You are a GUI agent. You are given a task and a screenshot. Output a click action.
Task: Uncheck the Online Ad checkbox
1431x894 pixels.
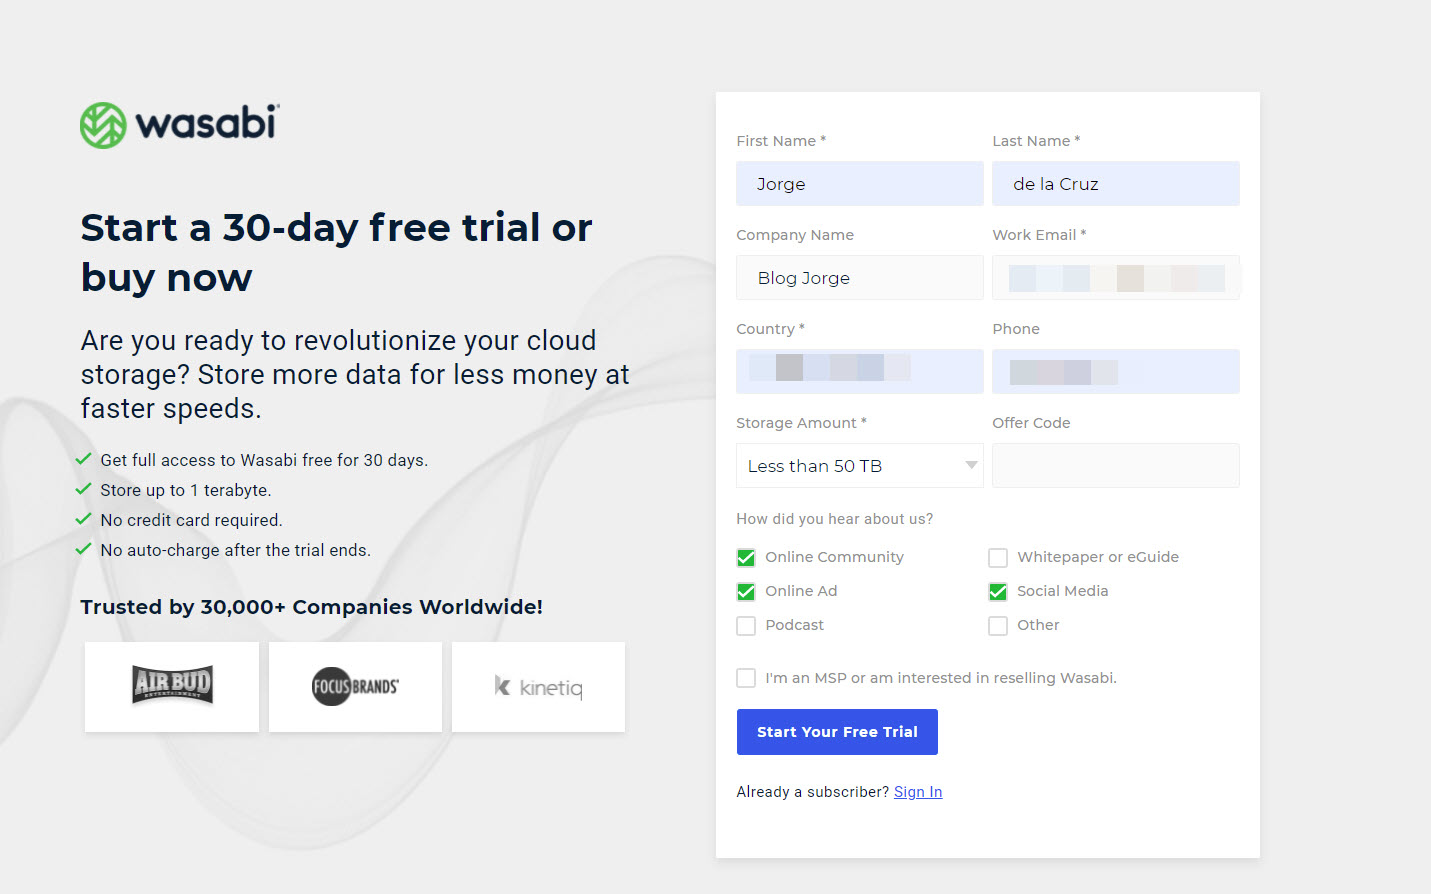pos(746,592)
